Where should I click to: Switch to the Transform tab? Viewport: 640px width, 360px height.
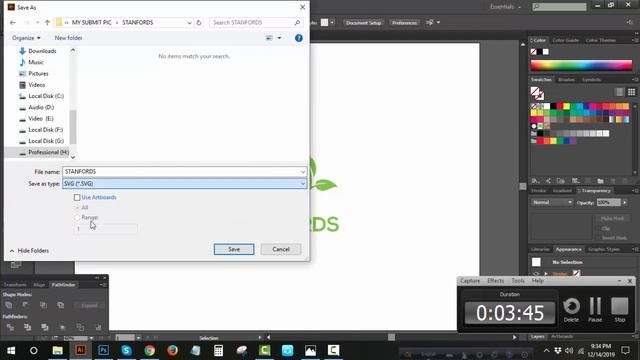click(x=15, y=285)
